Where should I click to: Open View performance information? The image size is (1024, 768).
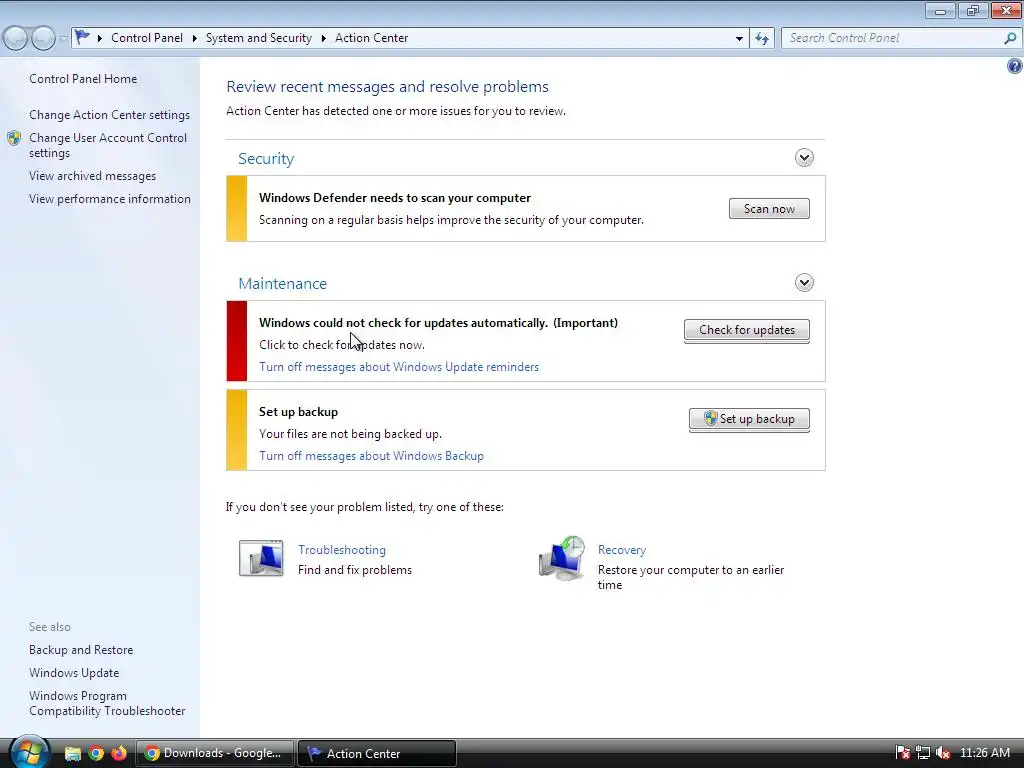[x=110, y=199]
